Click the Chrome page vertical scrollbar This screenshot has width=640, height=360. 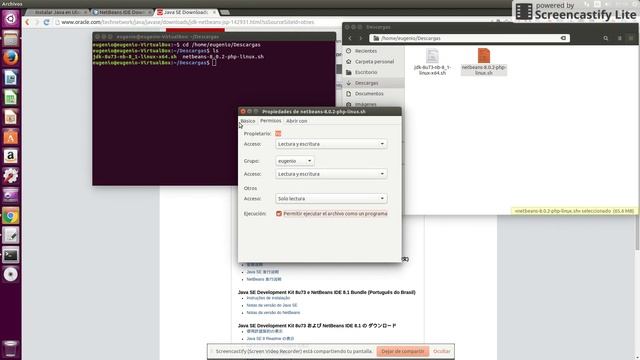tap(637, 139)
